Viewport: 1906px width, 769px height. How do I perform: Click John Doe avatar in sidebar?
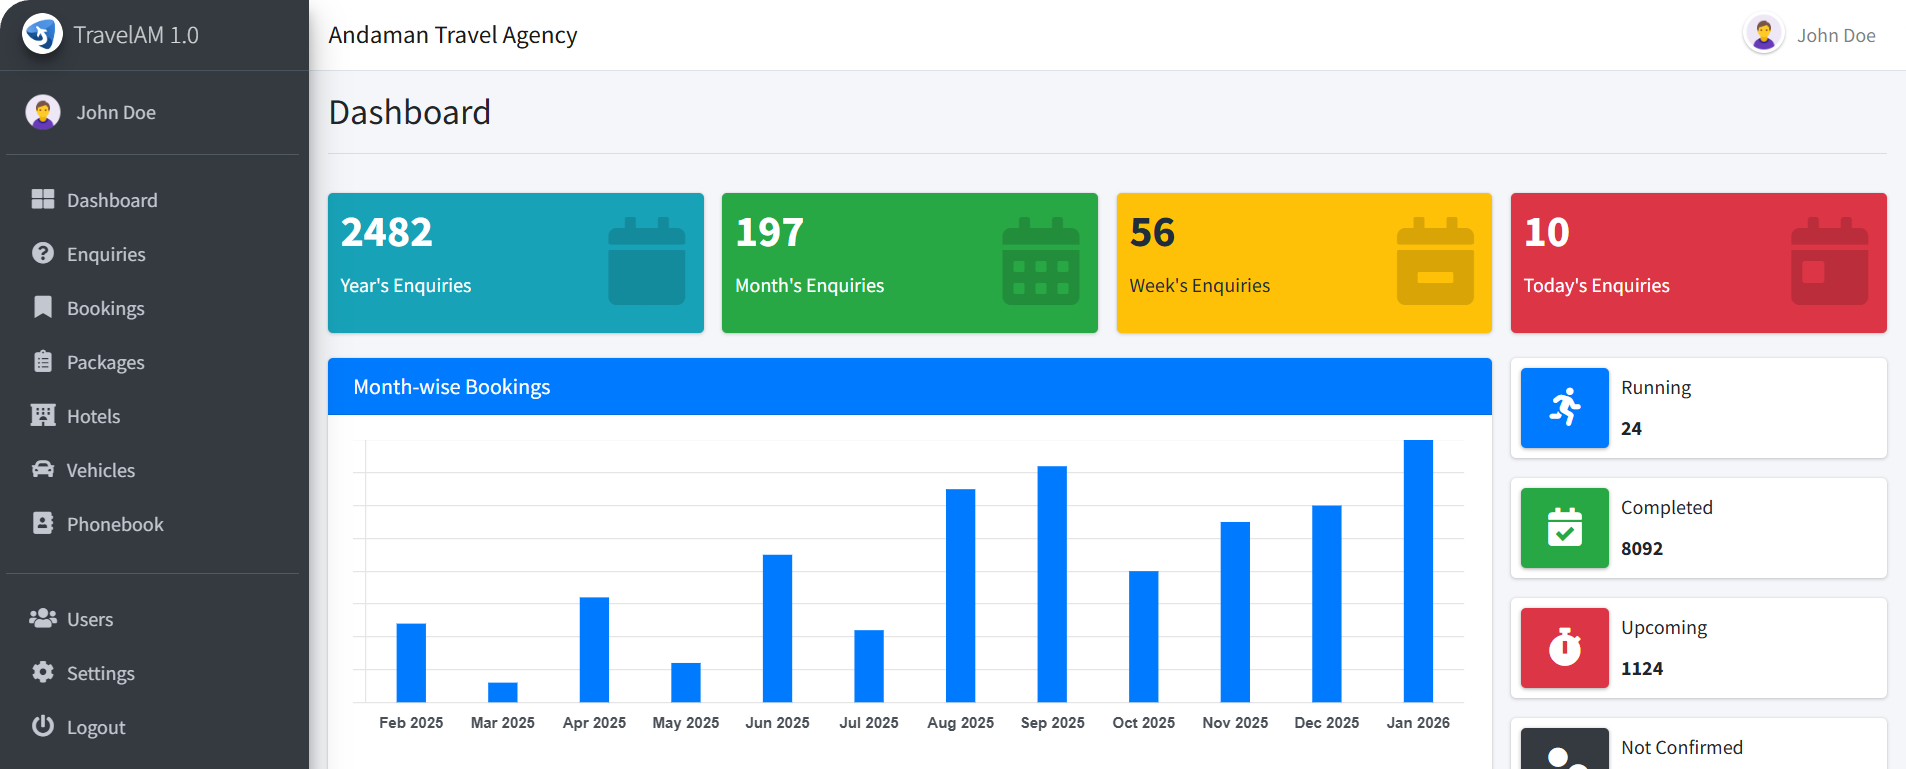pos(43,113)
